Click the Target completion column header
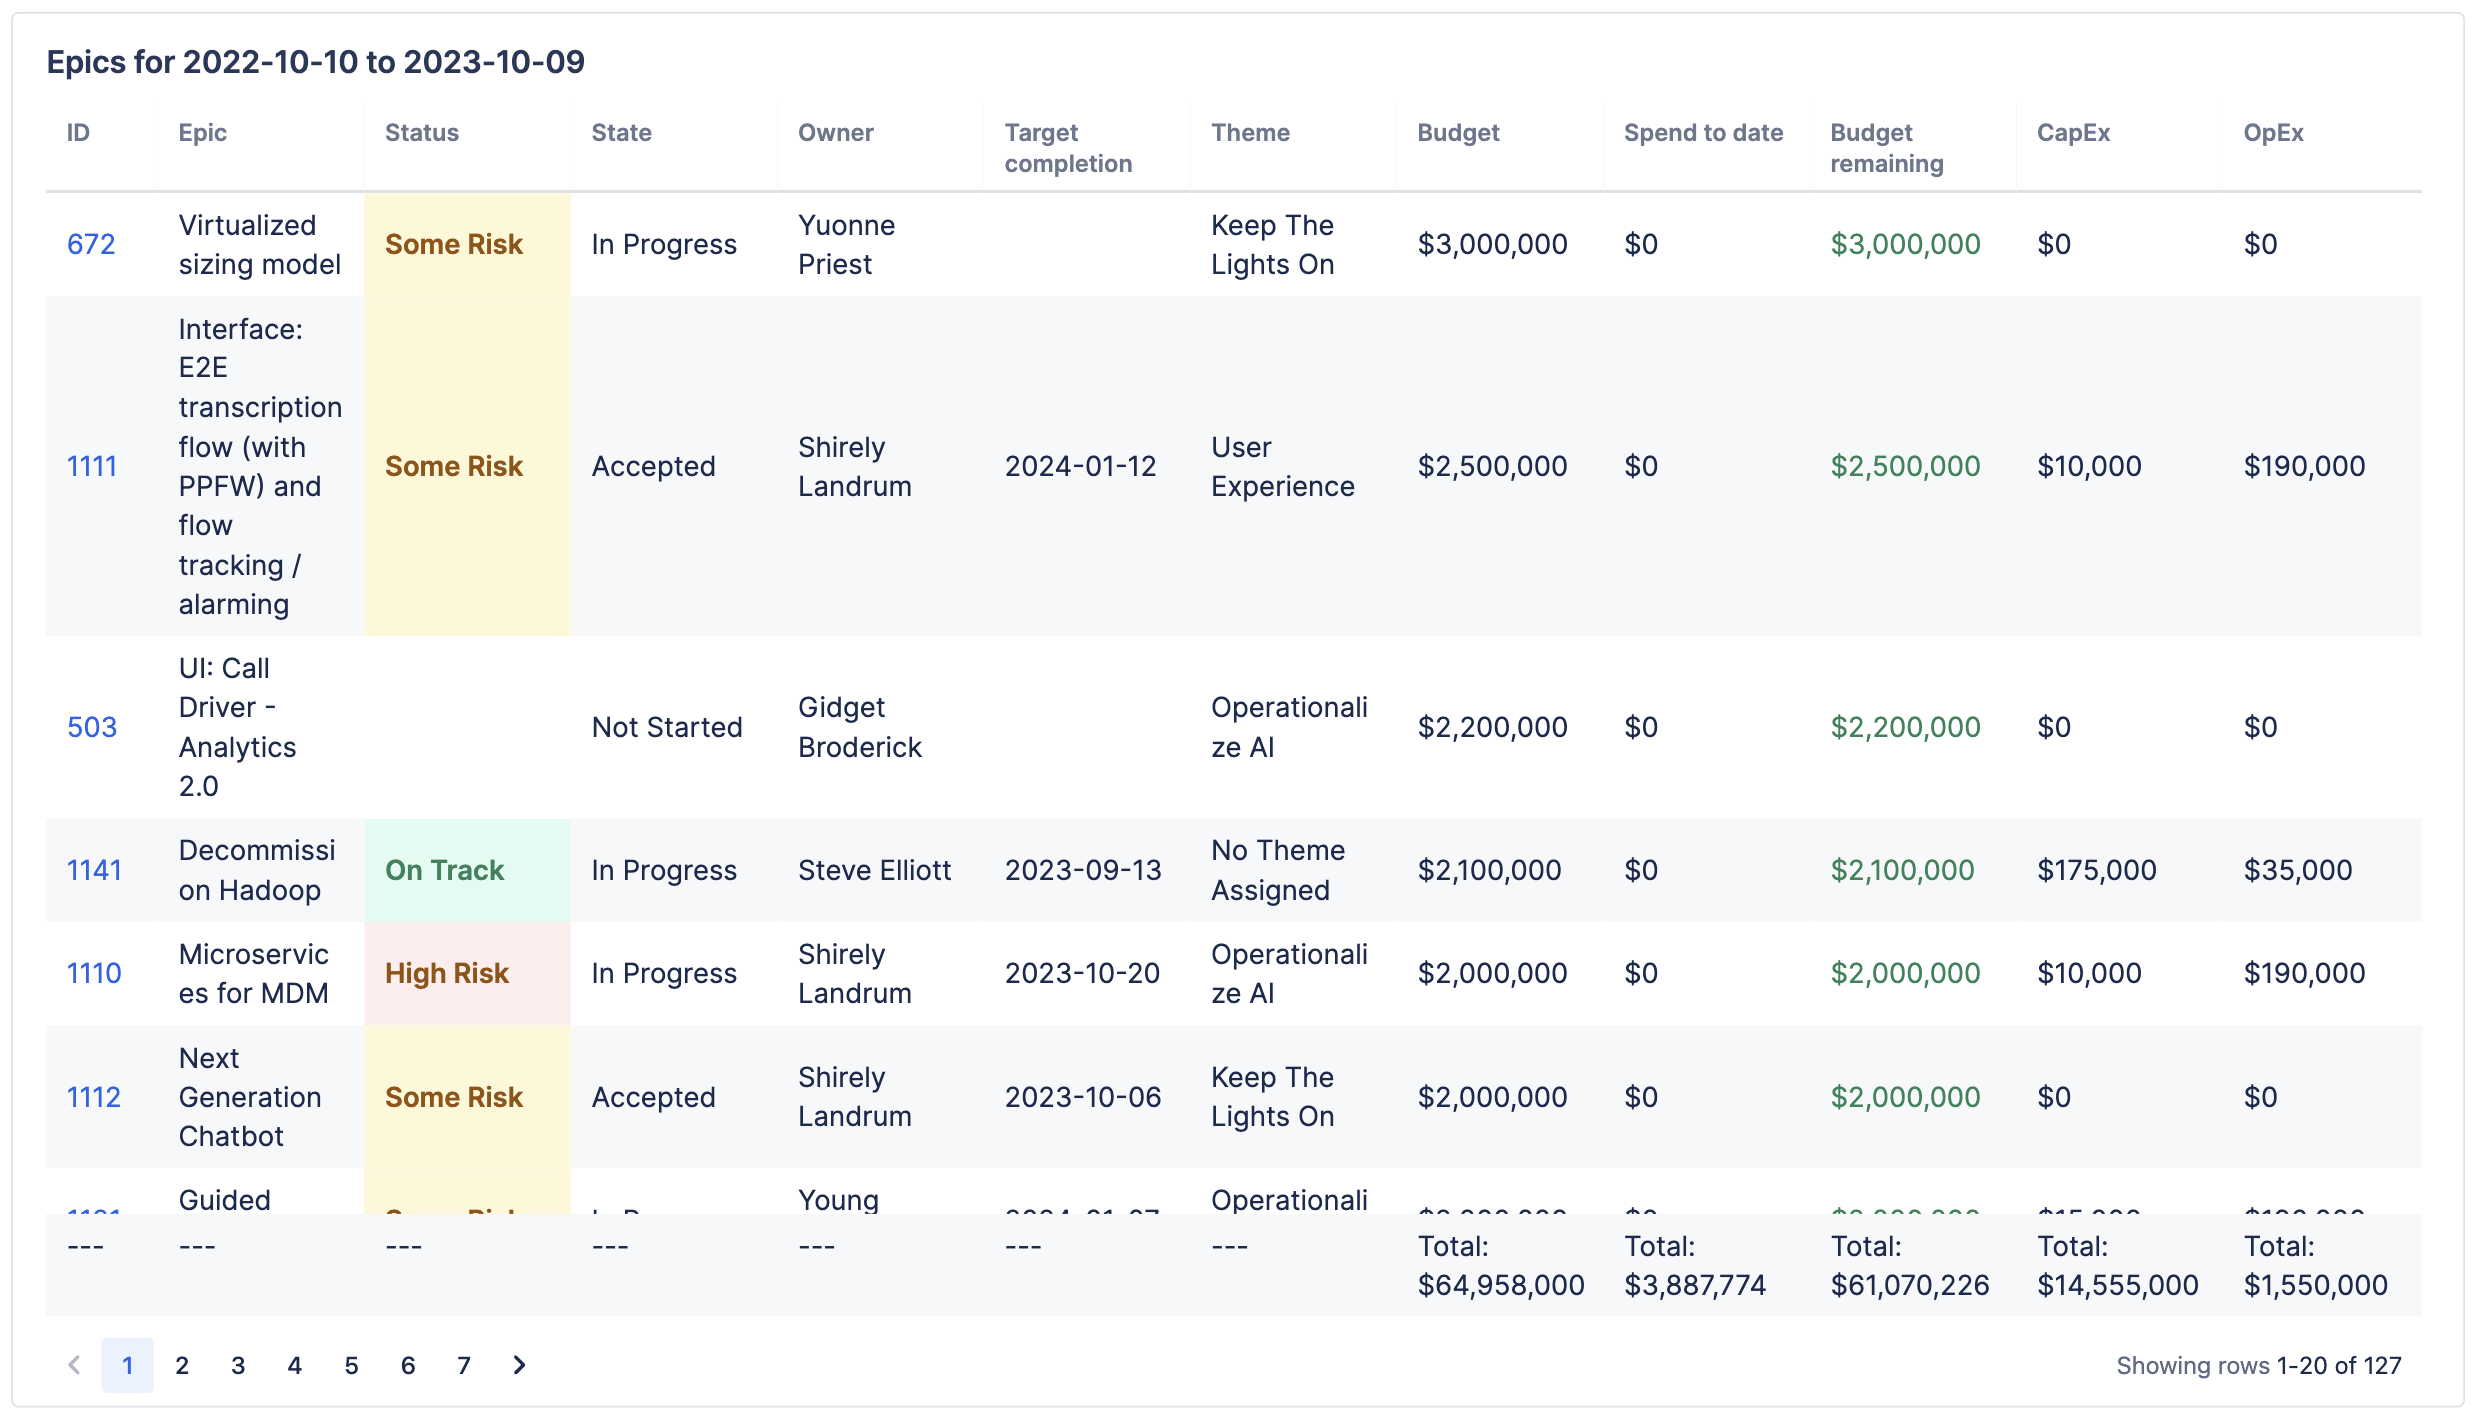The image size is (2476, 1418). [x=1068, y=148]
